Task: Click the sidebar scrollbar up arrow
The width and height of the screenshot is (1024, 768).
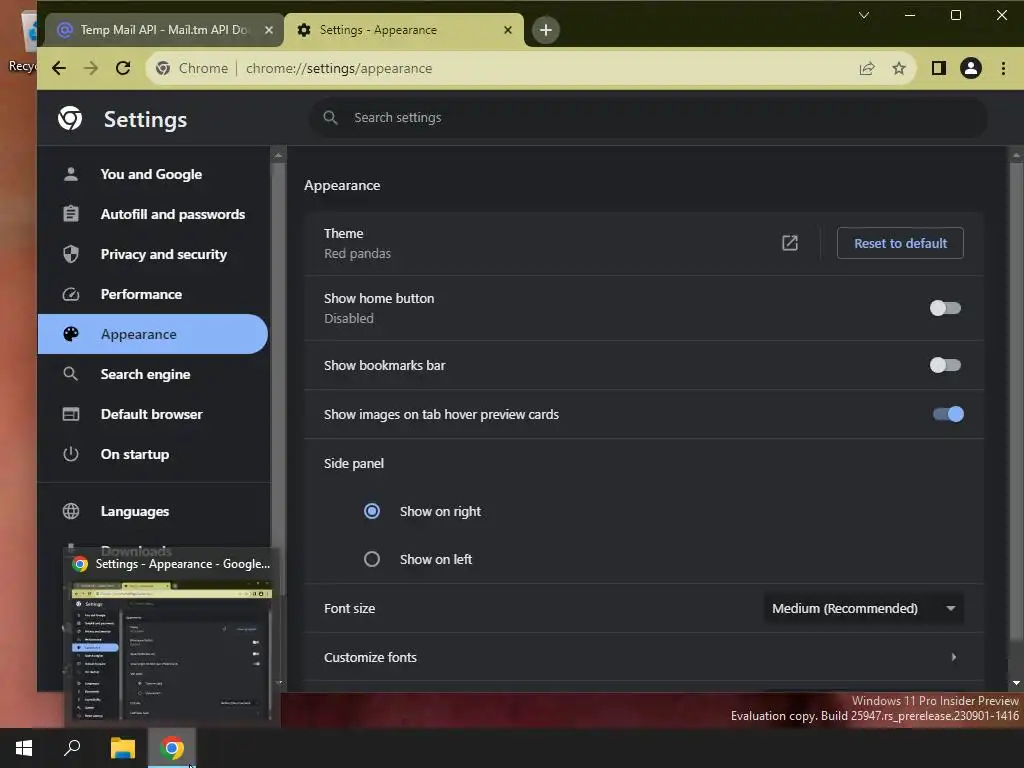Action: tap(278, 155)
